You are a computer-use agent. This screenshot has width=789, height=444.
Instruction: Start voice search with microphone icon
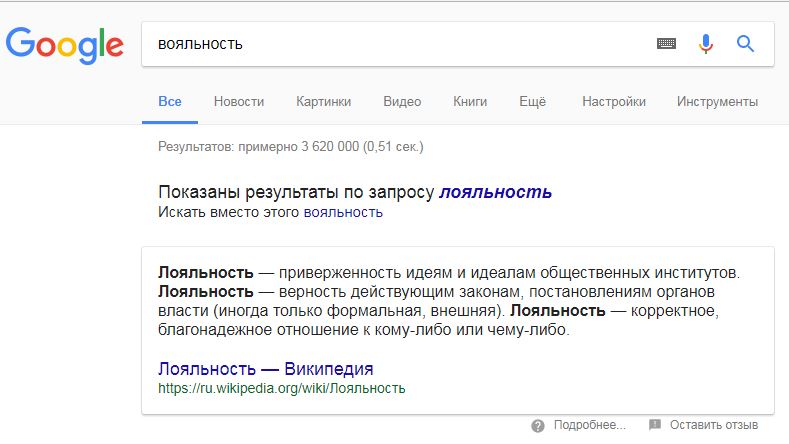pyautogui.click(x=706, y=44)
